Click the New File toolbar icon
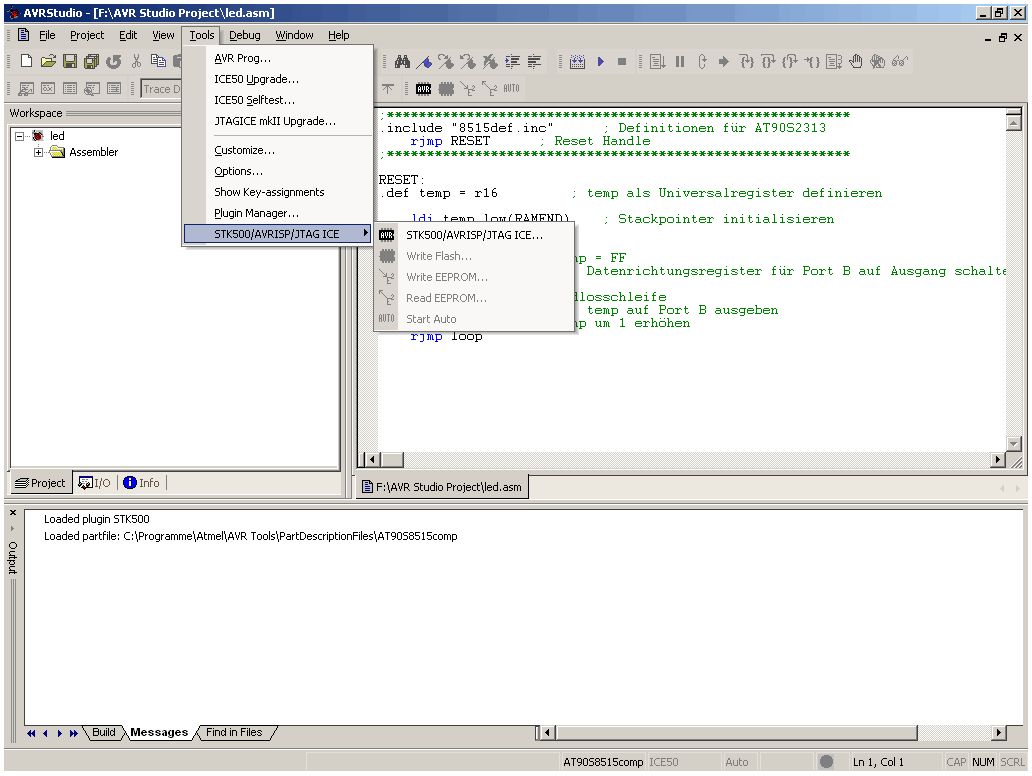This screenshot has height=776, width=1032. [26, 62]
